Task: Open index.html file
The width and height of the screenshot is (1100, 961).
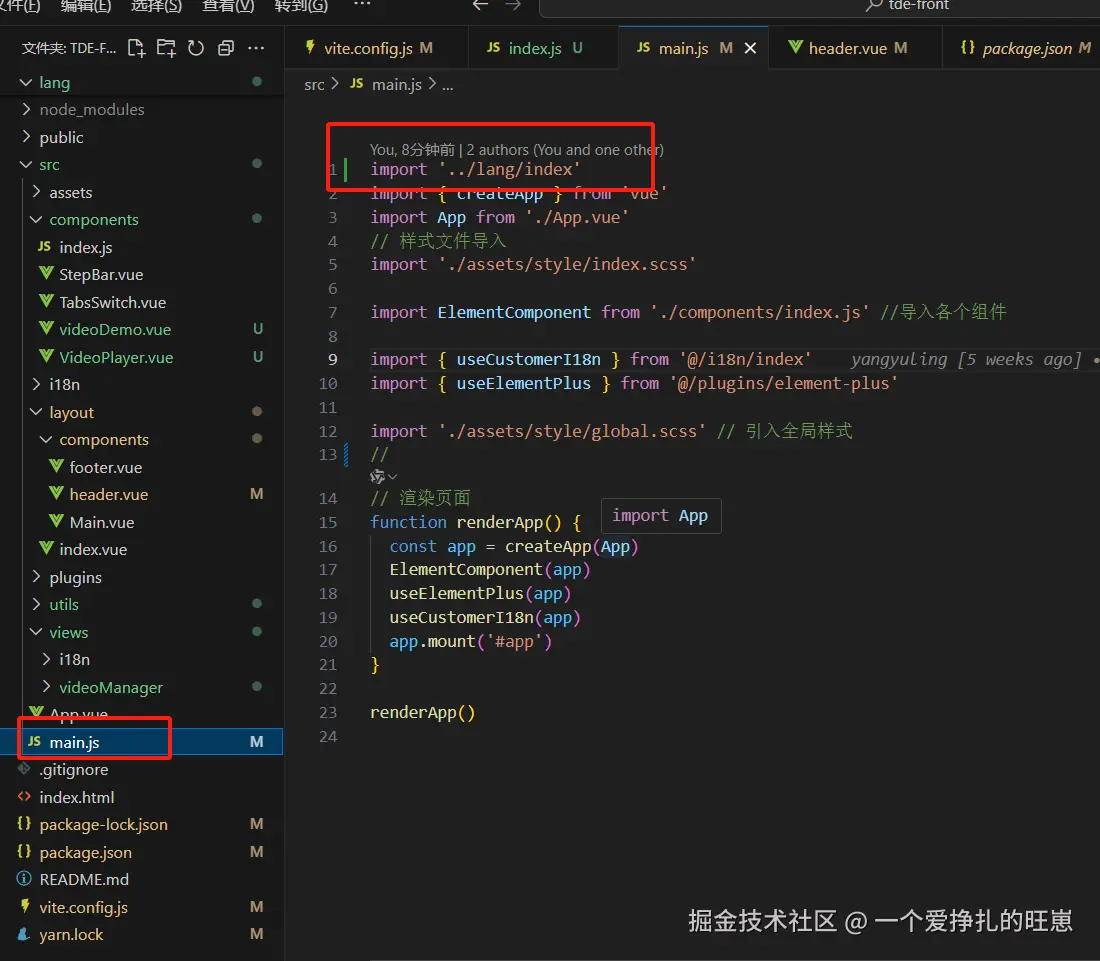Action: coord(142,798)
